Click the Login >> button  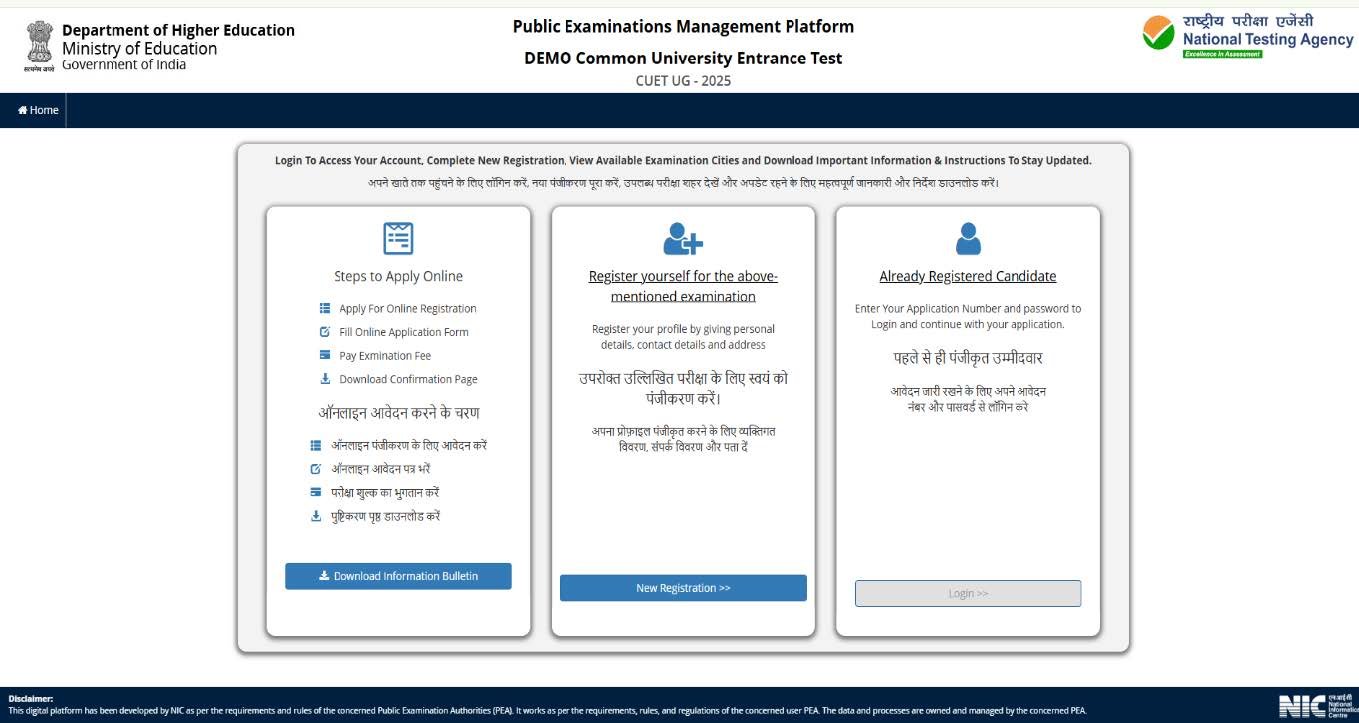(968, 593)
